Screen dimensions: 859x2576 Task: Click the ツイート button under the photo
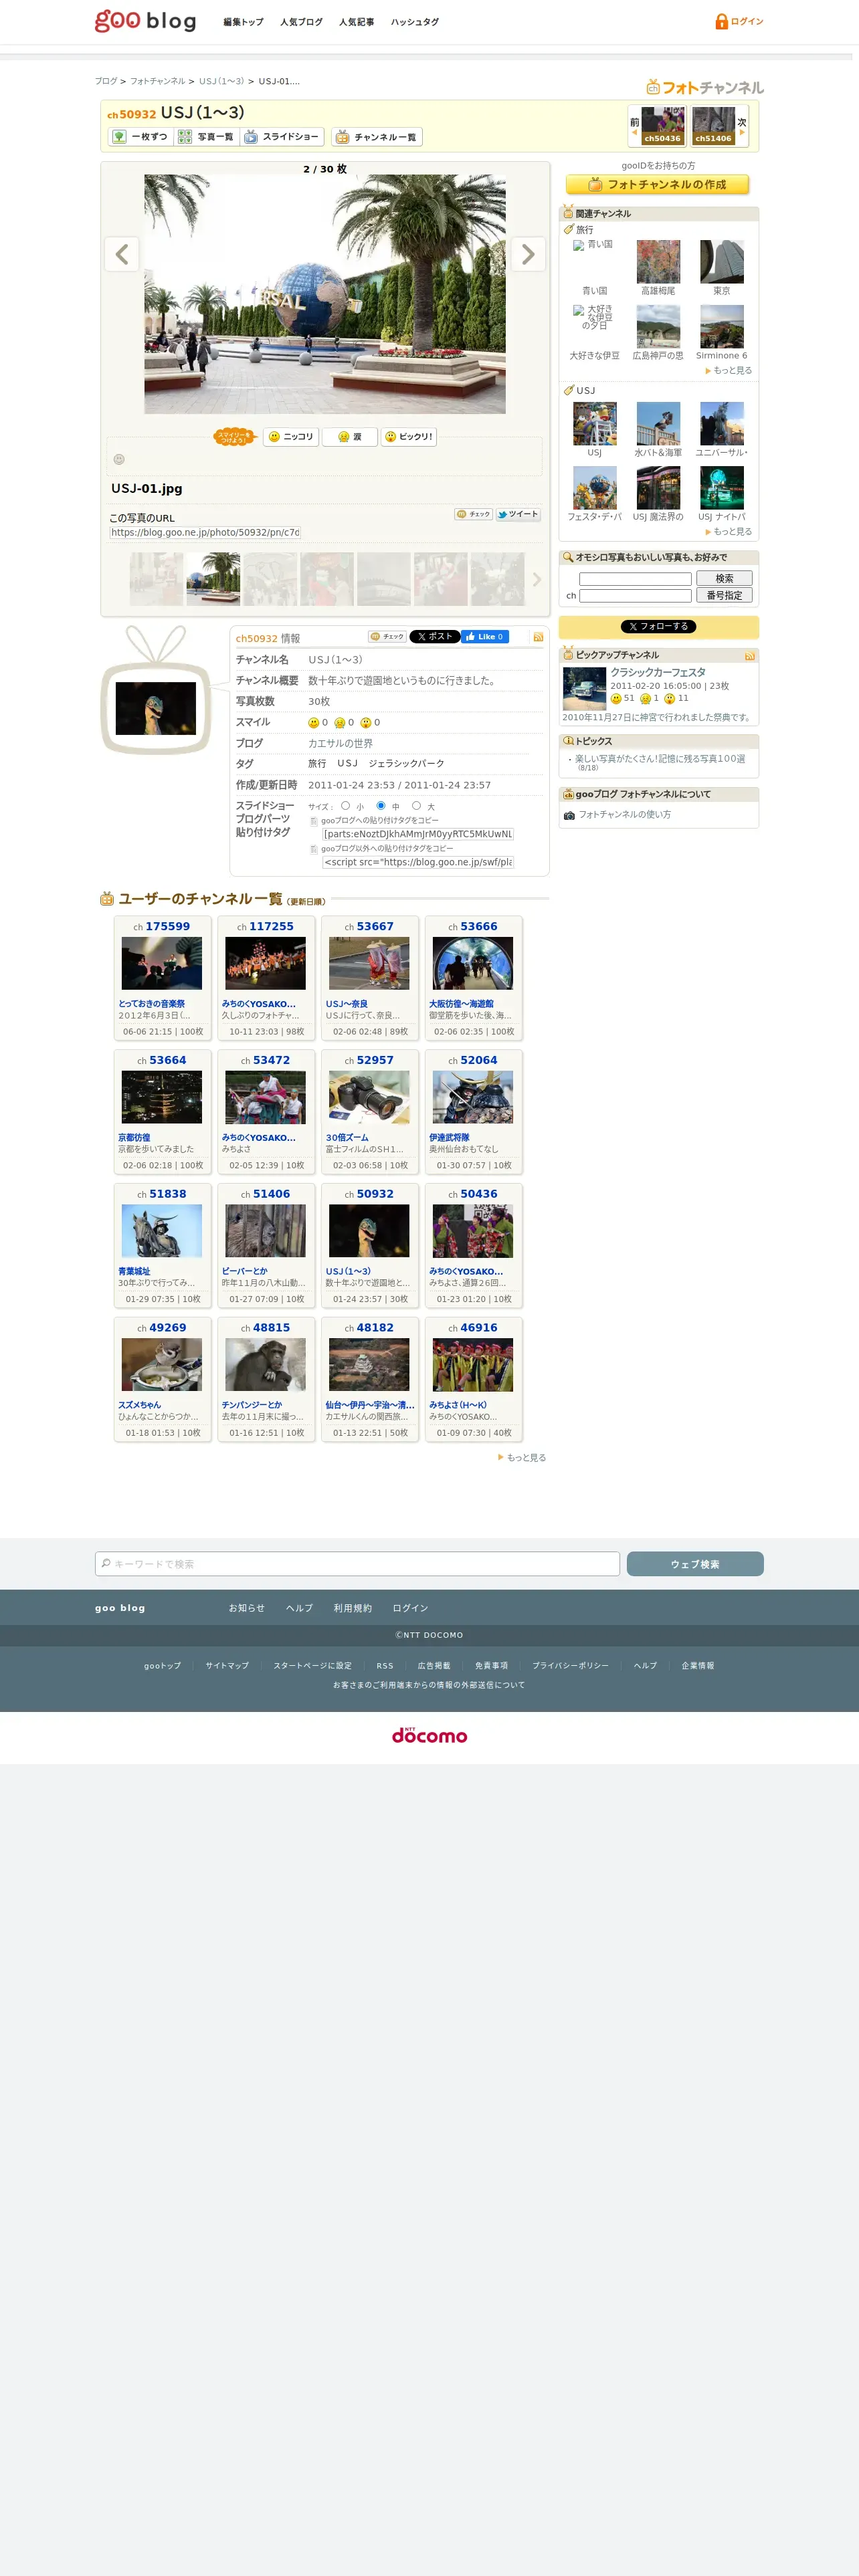(x=518, y=514)
